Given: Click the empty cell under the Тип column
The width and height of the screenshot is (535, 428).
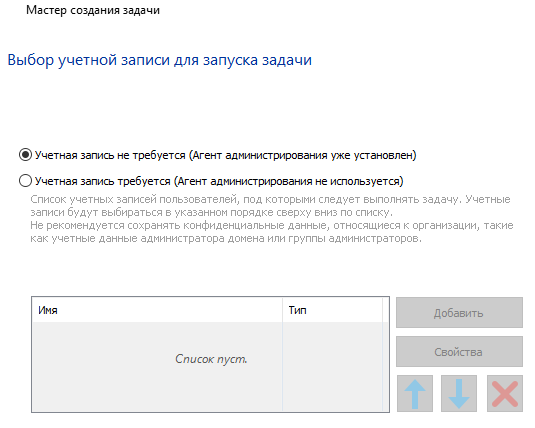Looking at the screenshot, I should [333, 366].
